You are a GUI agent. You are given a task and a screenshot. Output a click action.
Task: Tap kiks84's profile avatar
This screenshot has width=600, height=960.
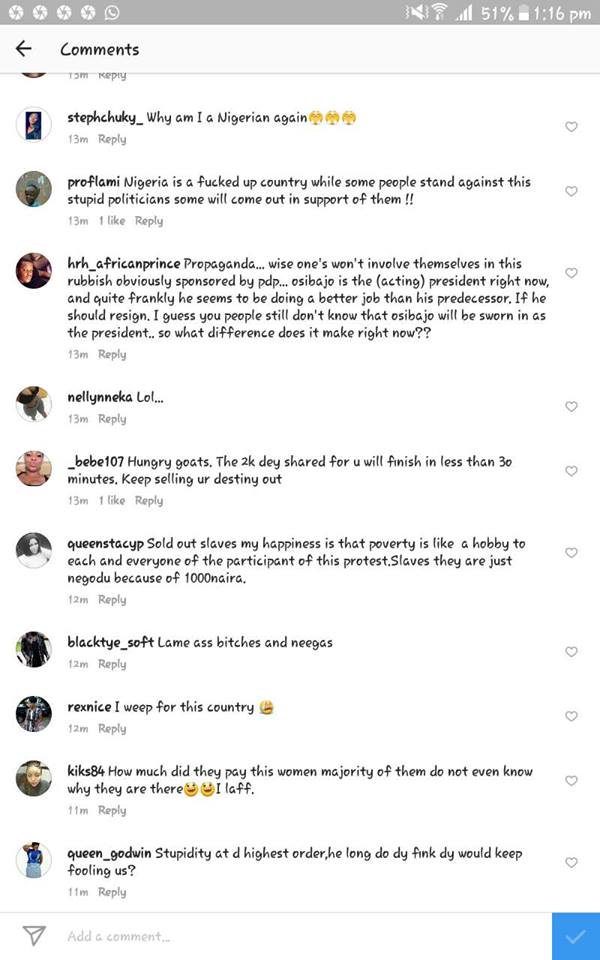tap(34, 778)
